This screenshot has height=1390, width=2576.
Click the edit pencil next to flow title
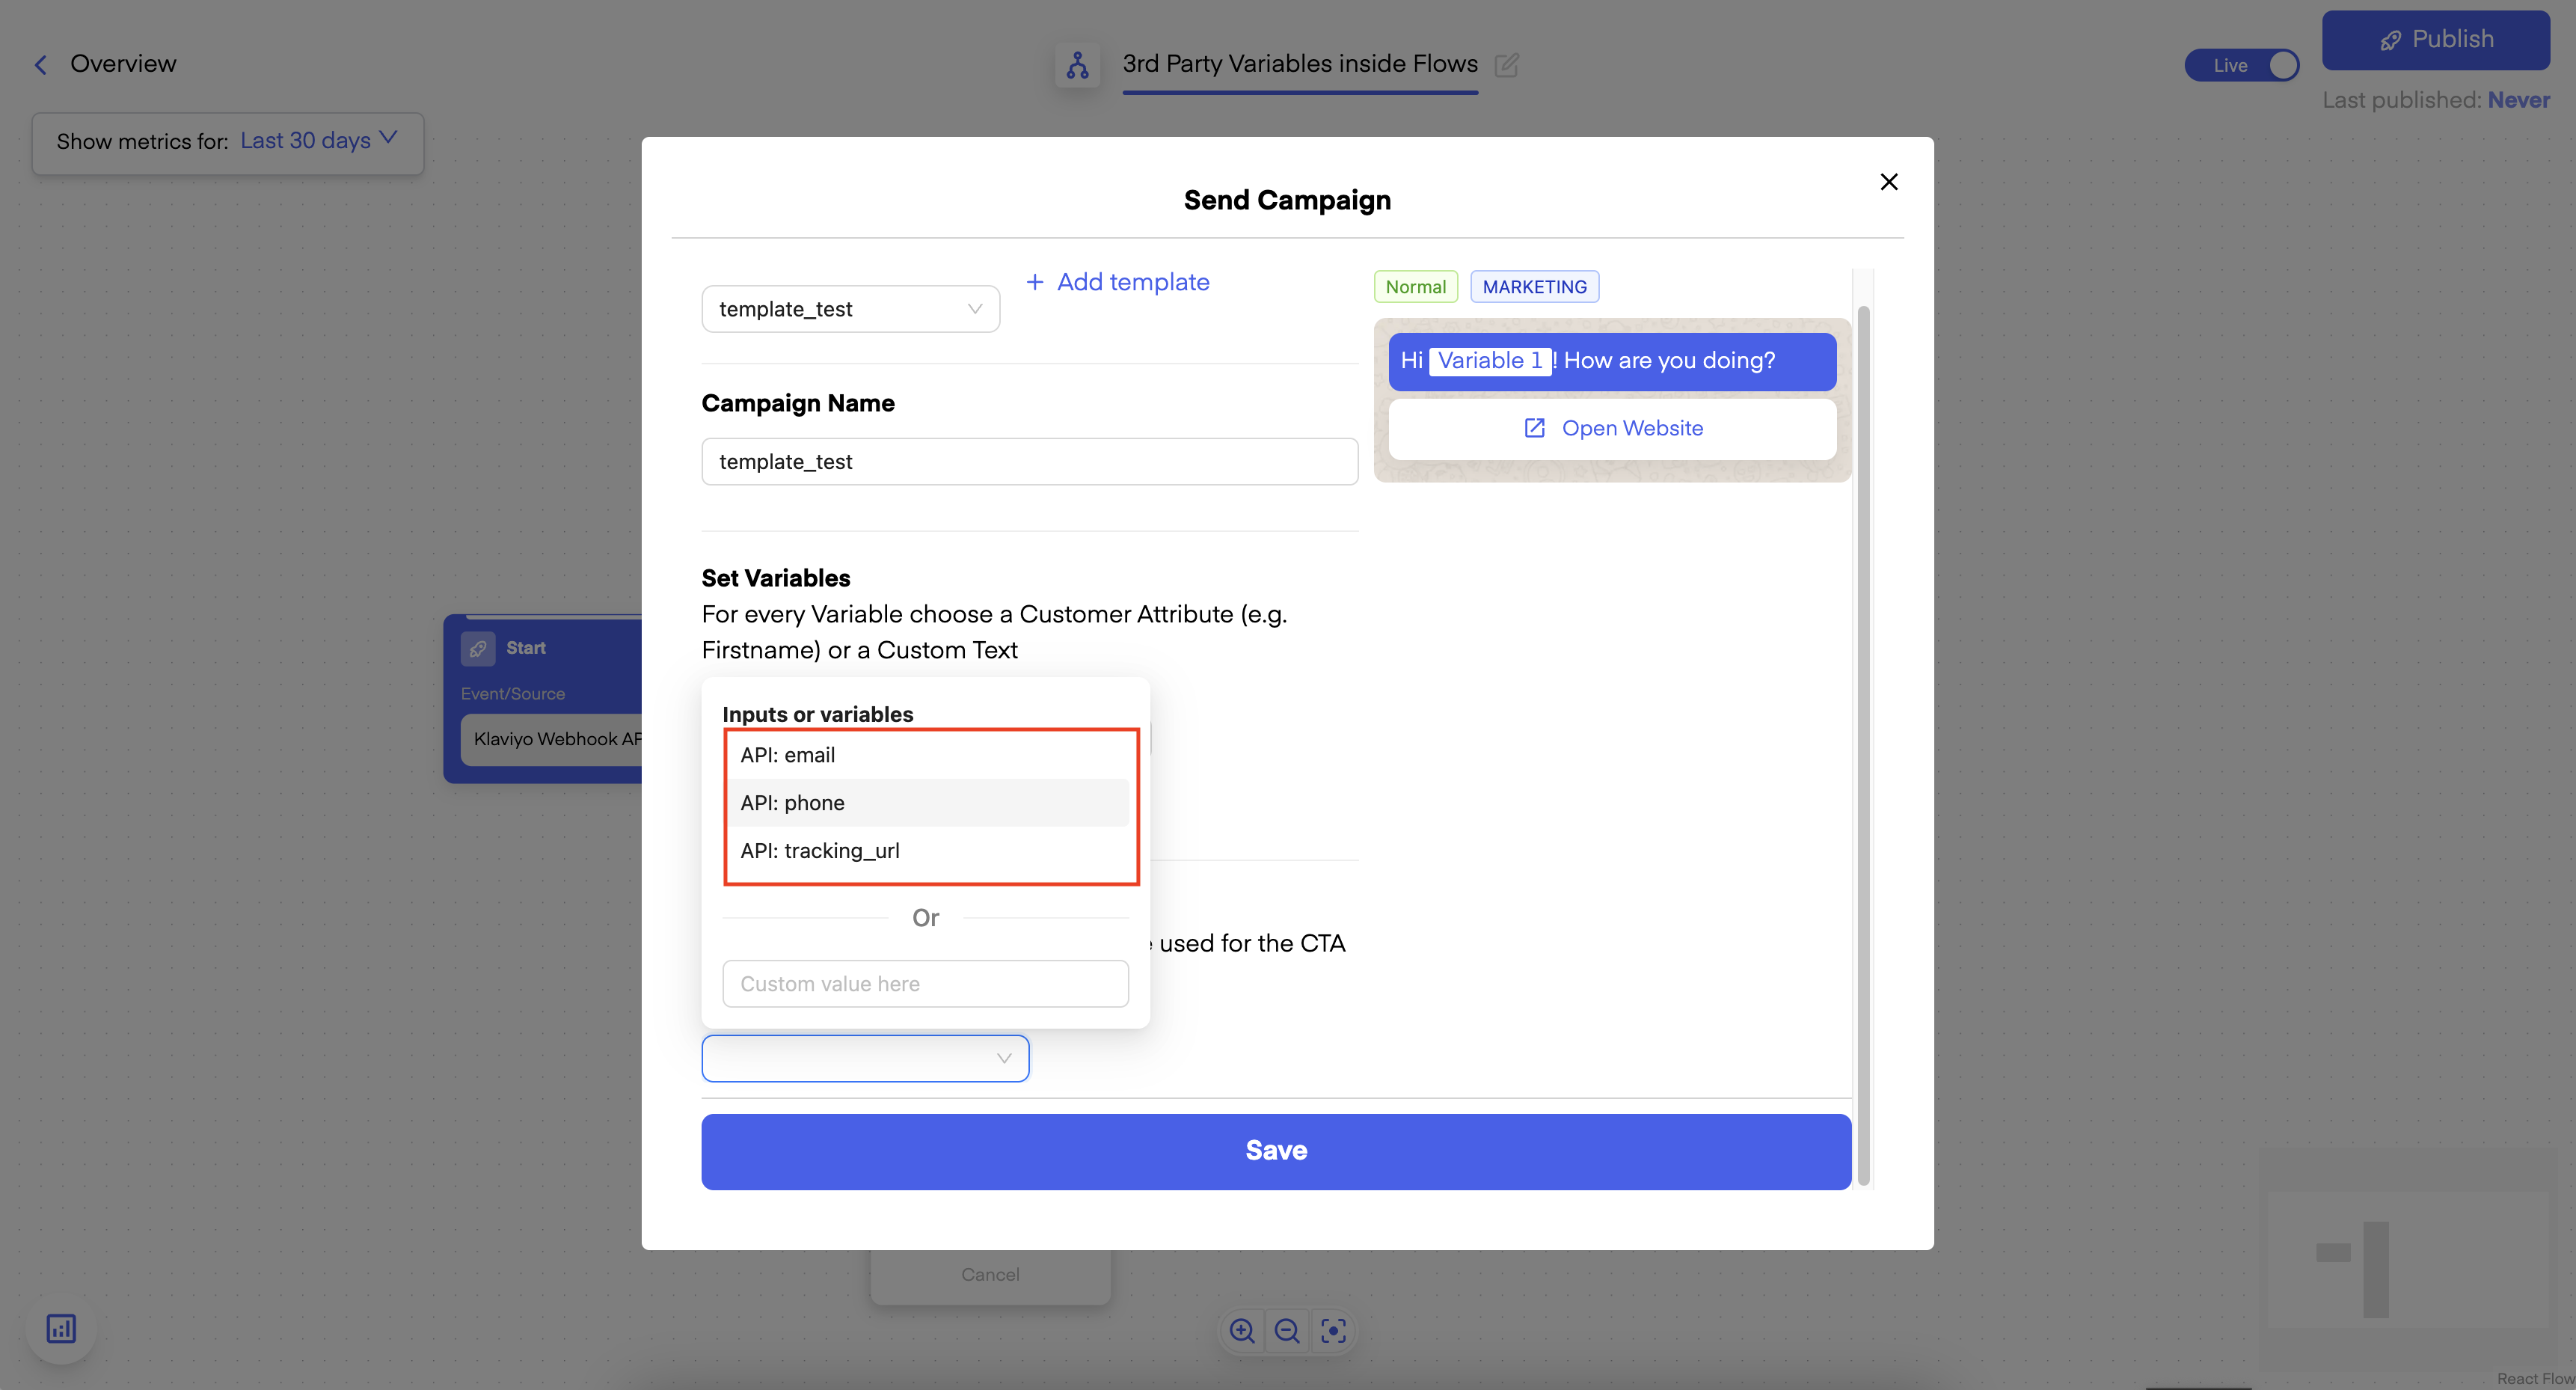coord(1506,65)
